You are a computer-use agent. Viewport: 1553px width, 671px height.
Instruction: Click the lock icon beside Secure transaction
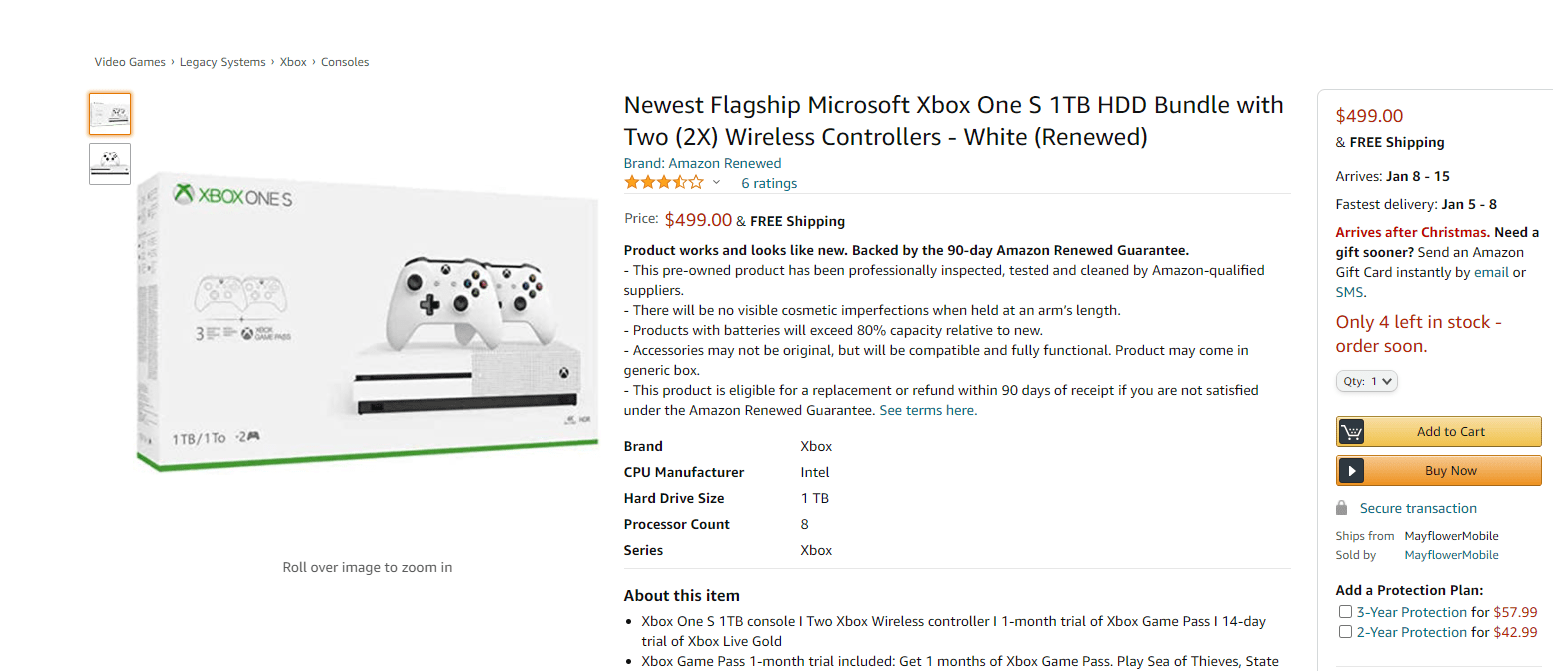[1341, 507]
